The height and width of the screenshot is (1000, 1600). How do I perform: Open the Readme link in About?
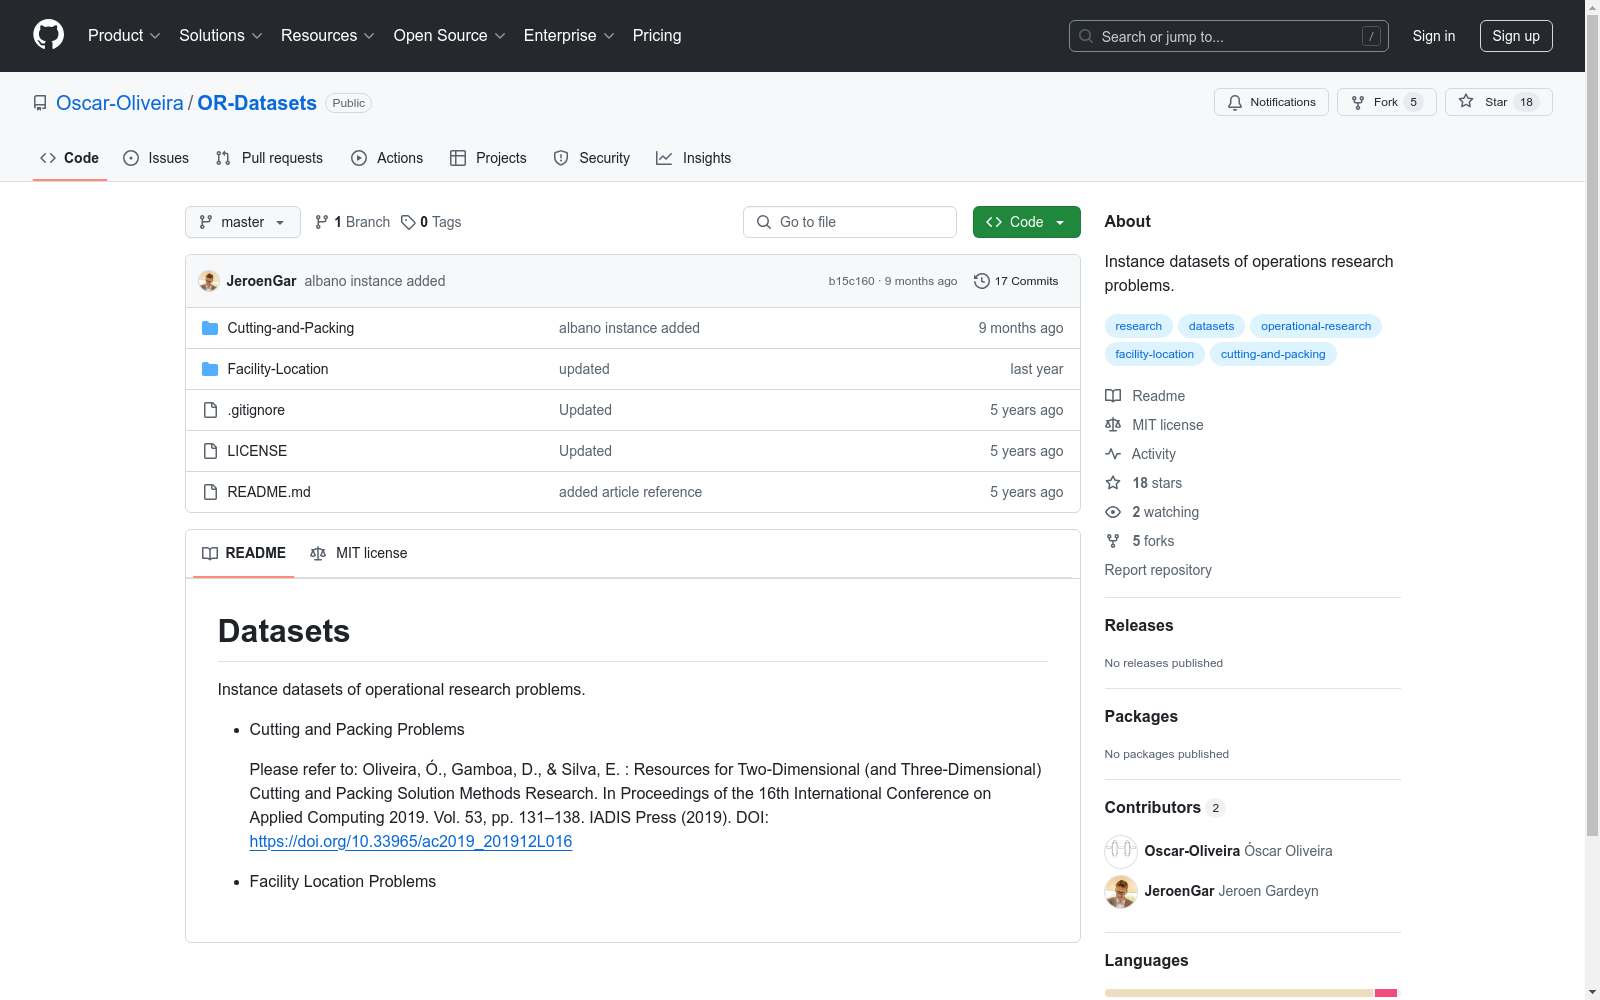point(1145,396)
